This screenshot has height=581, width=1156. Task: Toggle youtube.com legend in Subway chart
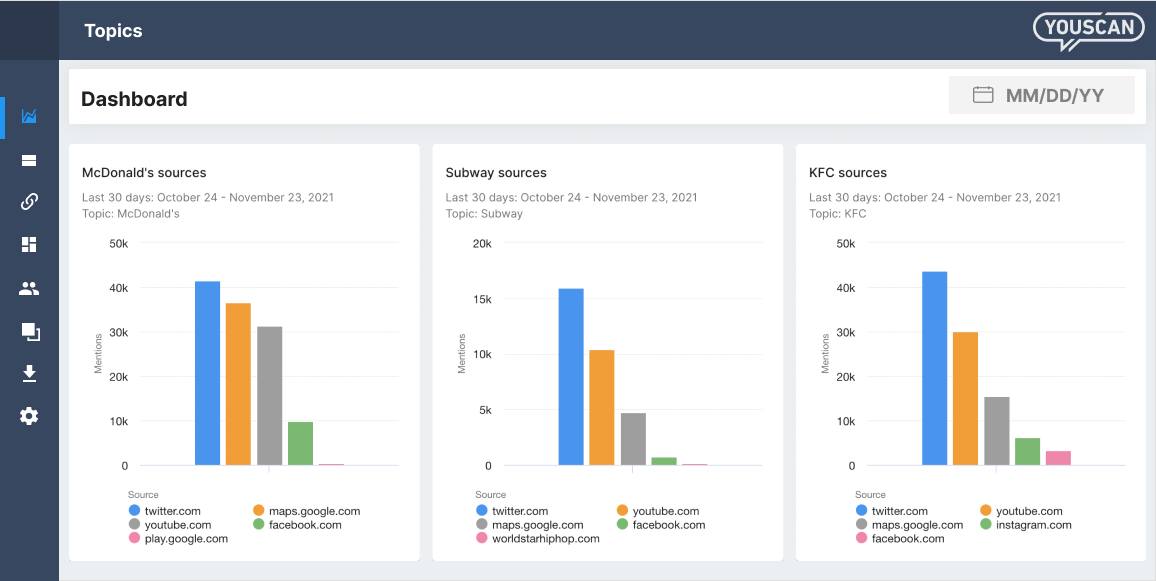pyautogui.click(x=658, y=511)
